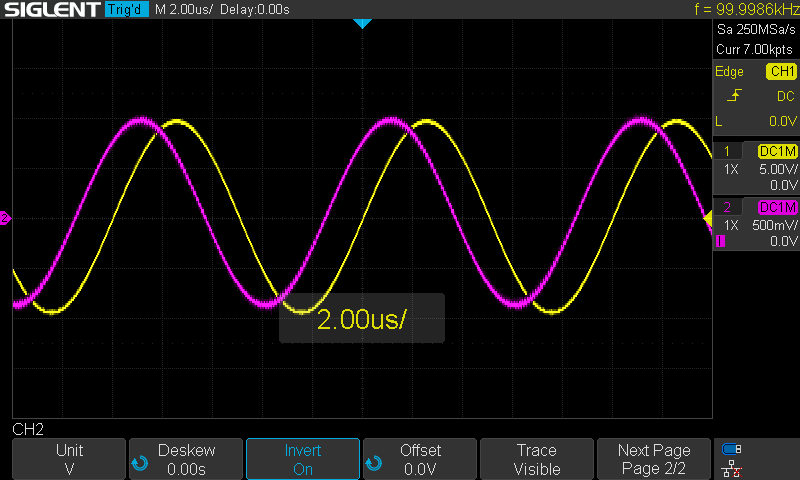Go to Next Page 2/2
800x480 pixels.
[x=654, y=459]
